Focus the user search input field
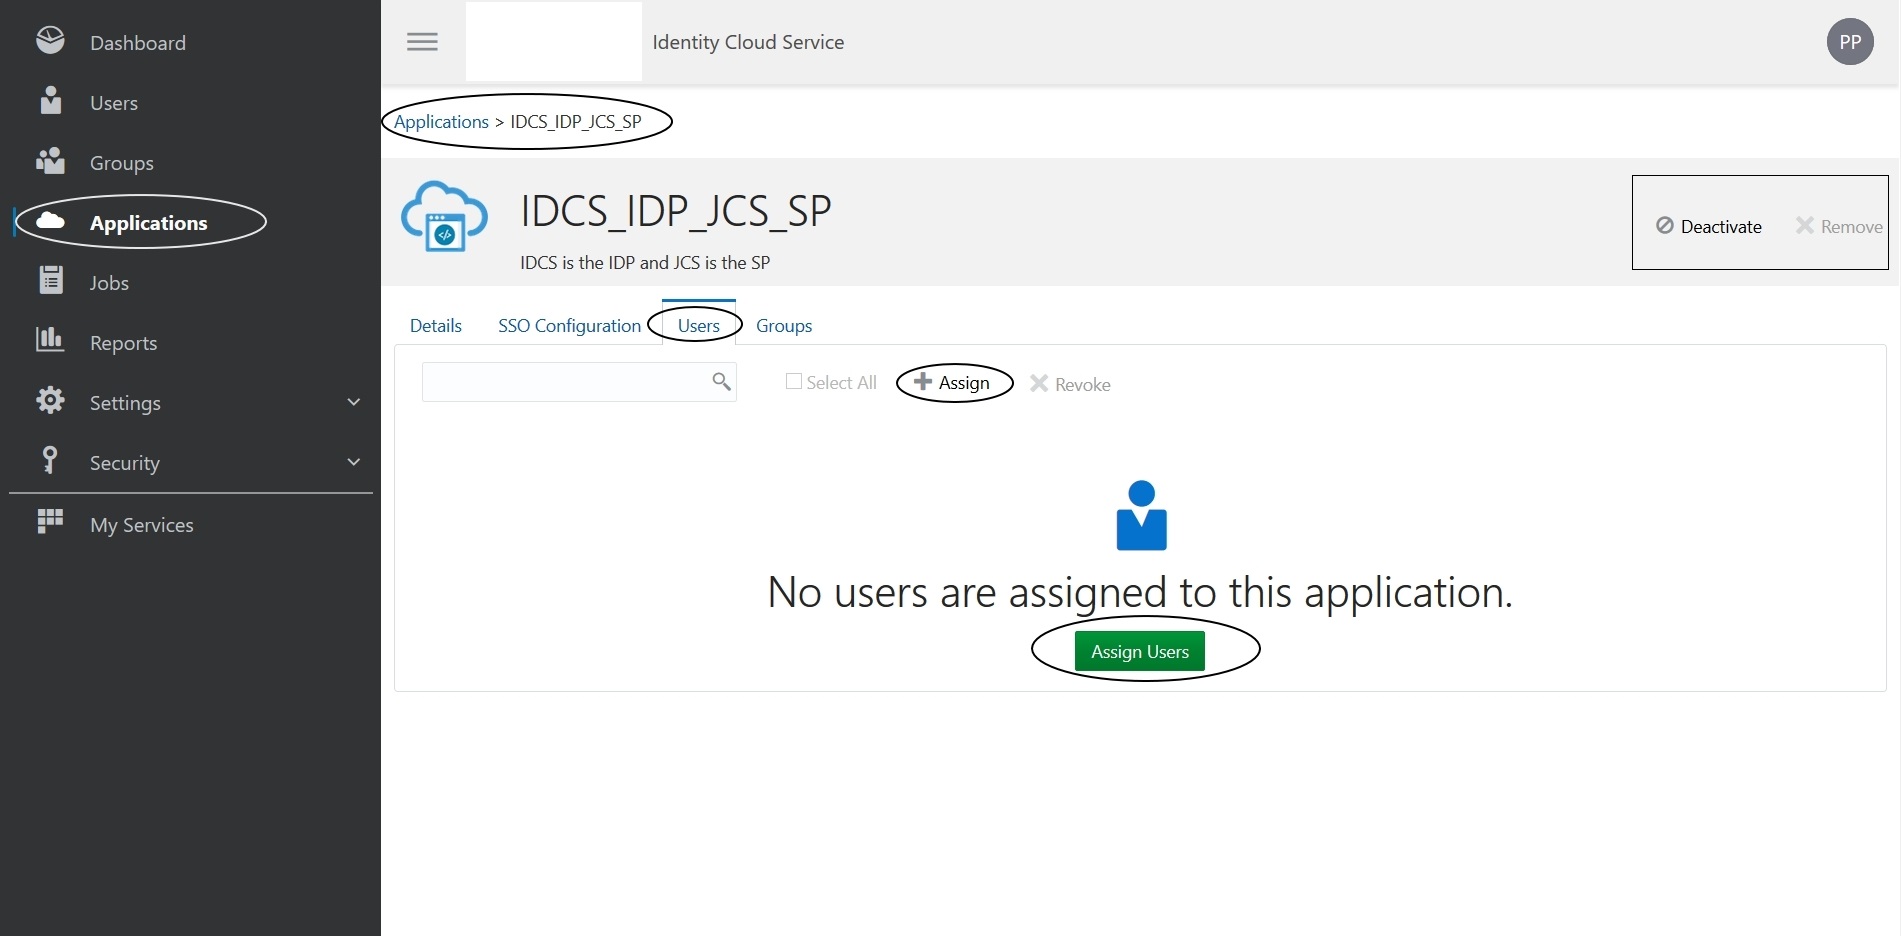This screenshot has height=936, width=1901. (x=579, y=382)
